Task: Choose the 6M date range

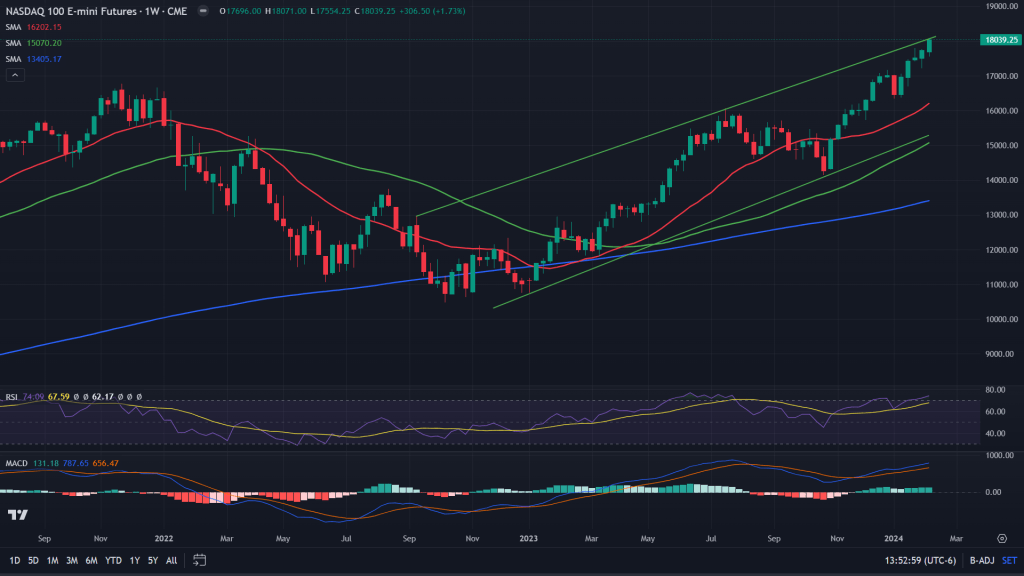Action: (x=91, y=560)
